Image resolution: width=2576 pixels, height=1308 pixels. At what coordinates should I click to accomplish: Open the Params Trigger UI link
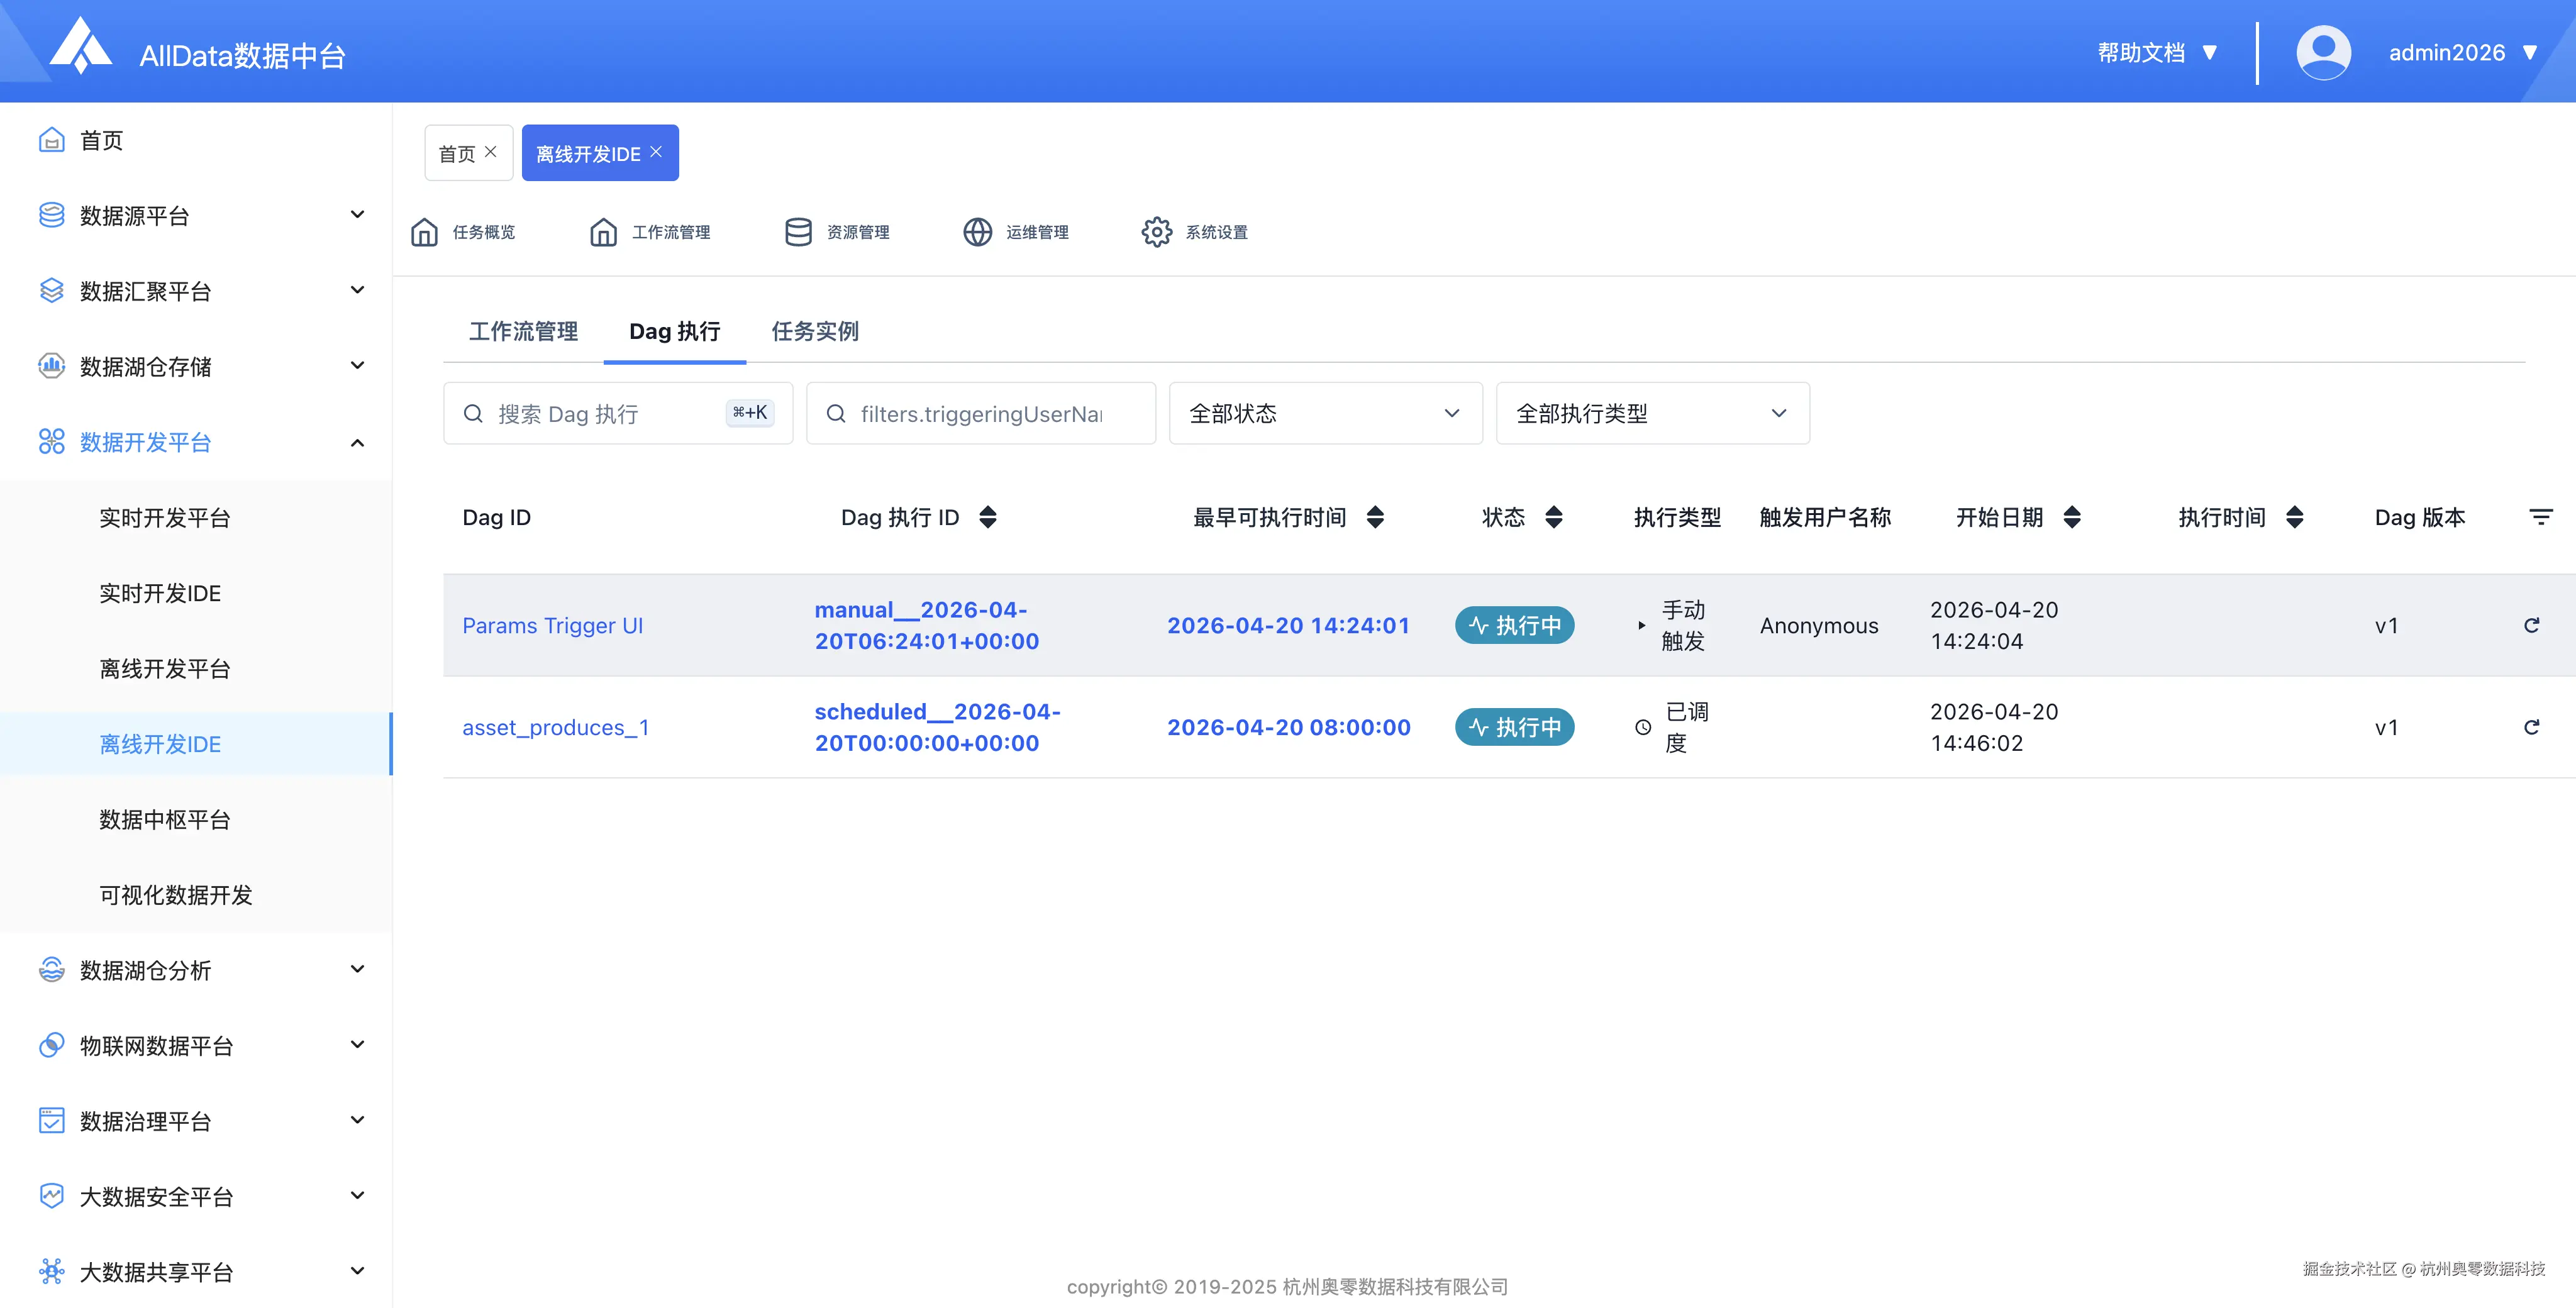[x=552, y=625]
